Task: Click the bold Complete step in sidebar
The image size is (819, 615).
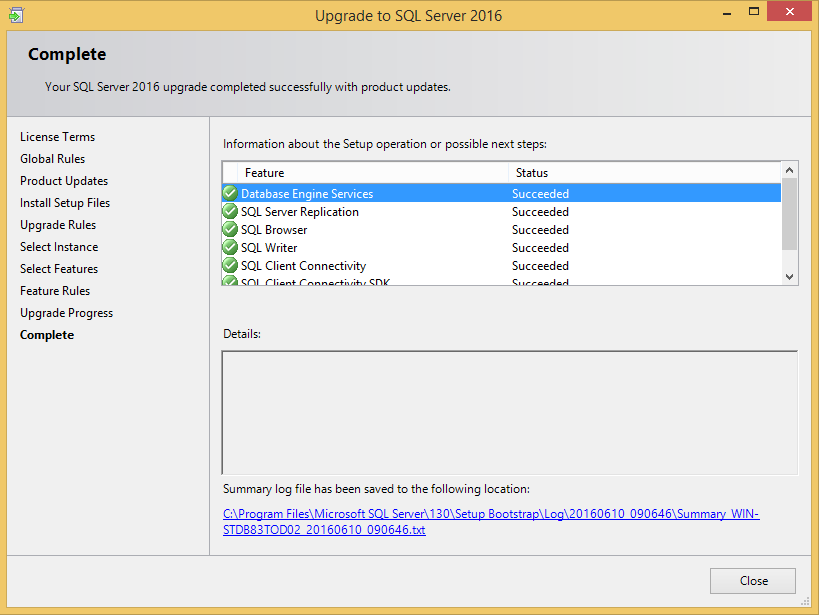Action: click(47, 335)
